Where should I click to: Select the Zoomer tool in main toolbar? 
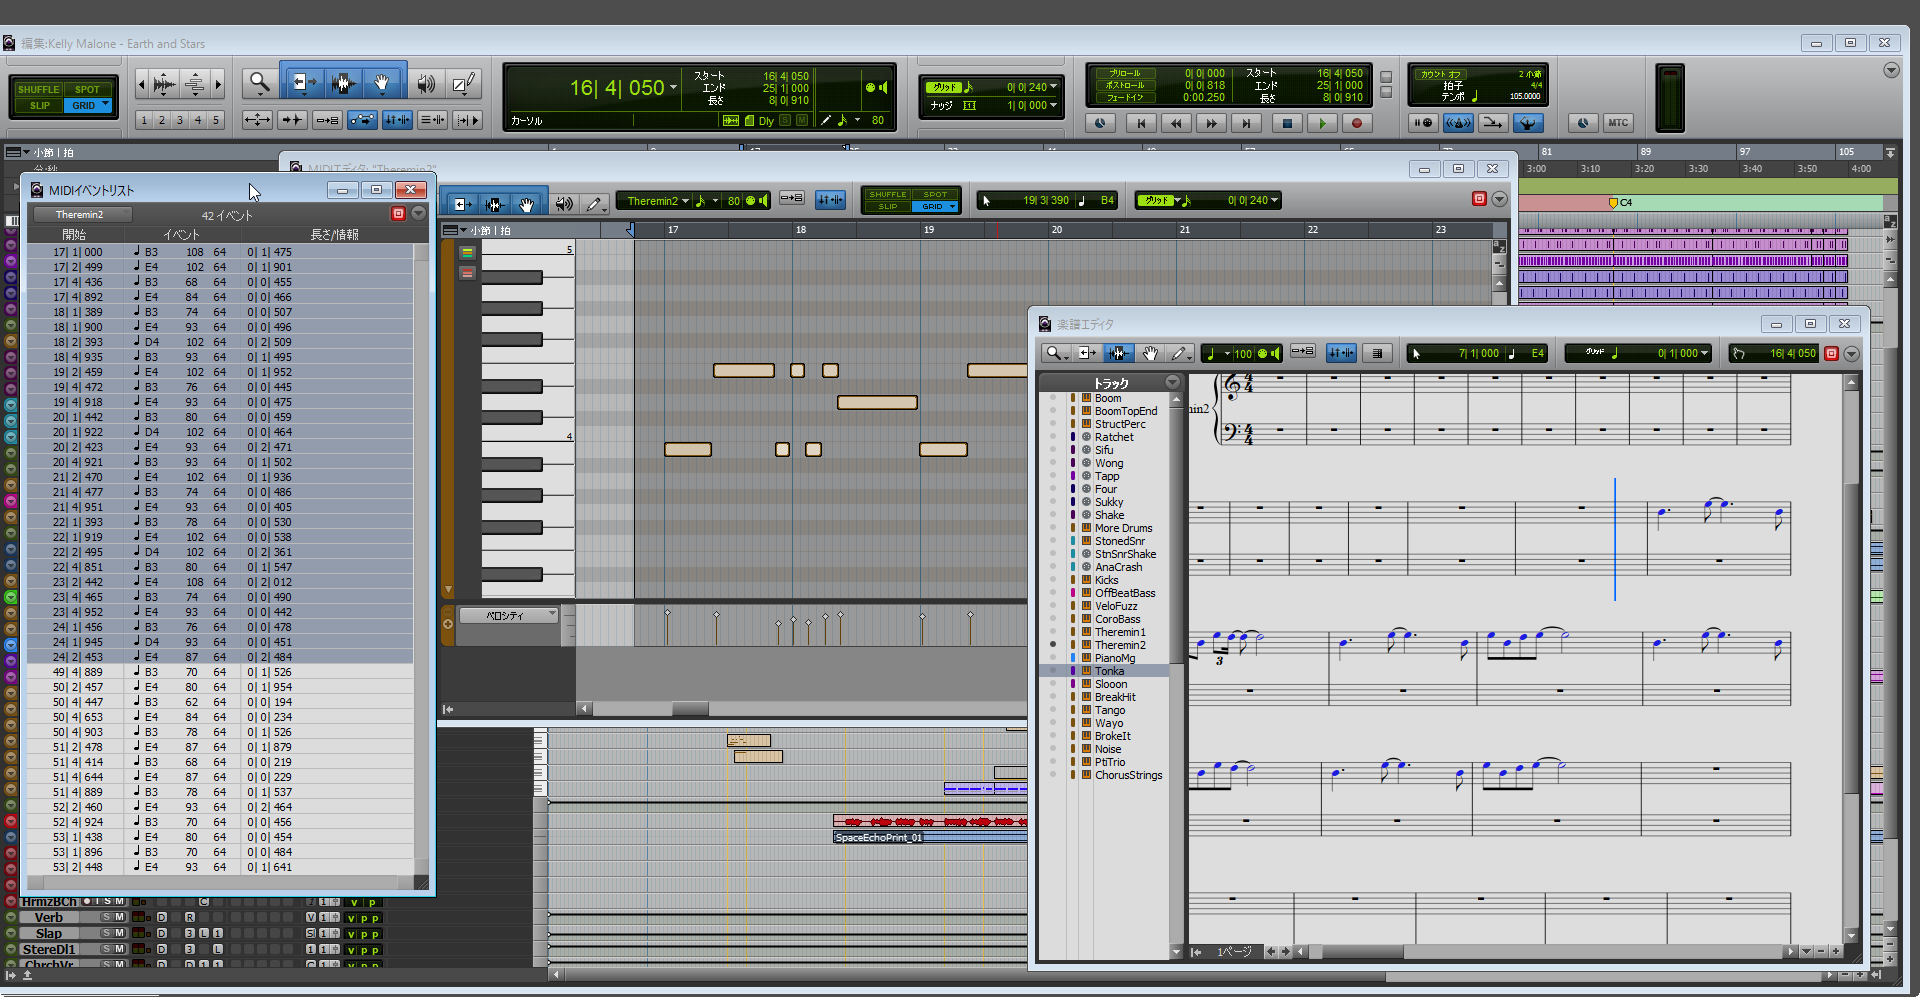pos(260,83)
